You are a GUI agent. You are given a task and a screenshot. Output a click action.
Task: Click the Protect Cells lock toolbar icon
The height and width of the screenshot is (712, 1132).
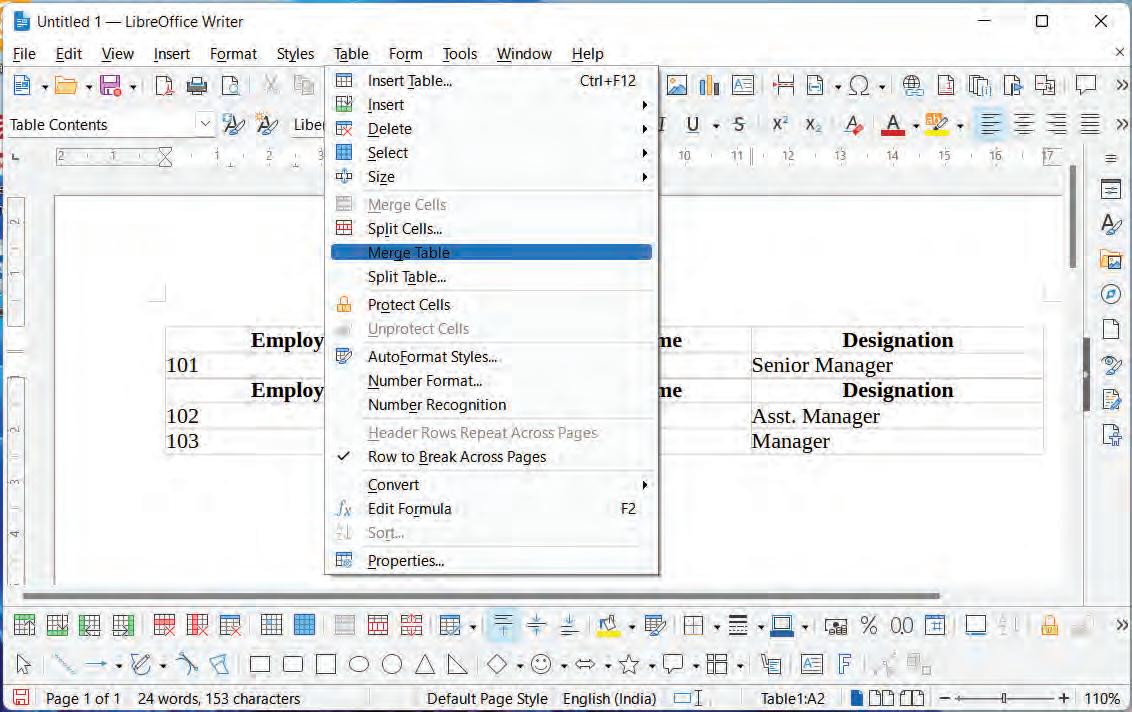coord(1048,625)
